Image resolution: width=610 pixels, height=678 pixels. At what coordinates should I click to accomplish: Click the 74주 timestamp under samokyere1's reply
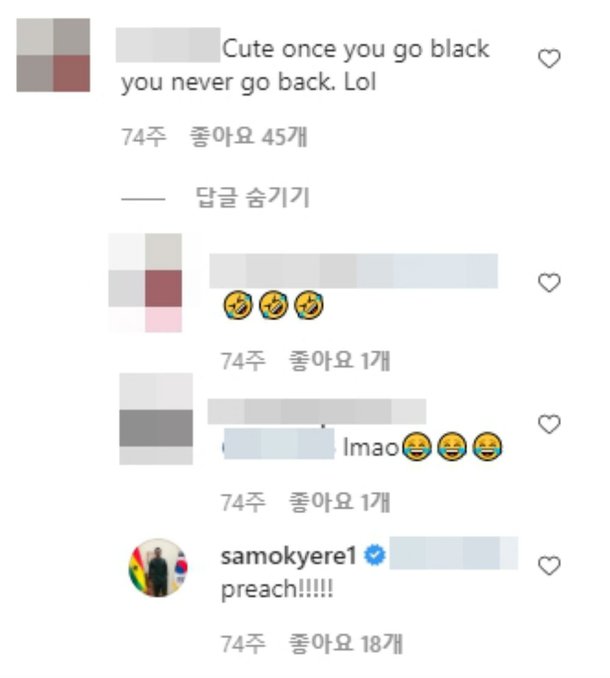(x=243, y=644)
